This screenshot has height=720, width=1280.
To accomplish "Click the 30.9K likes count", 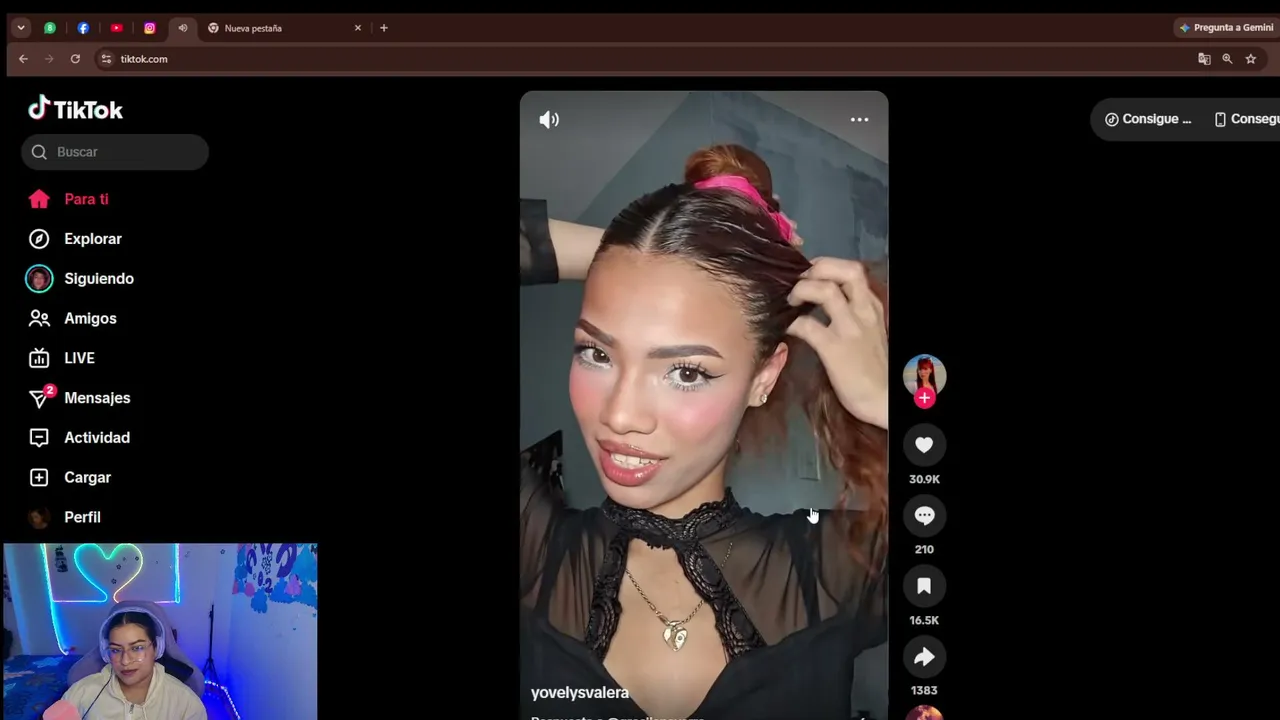I will pyautogui.click(x=924, y=479).
